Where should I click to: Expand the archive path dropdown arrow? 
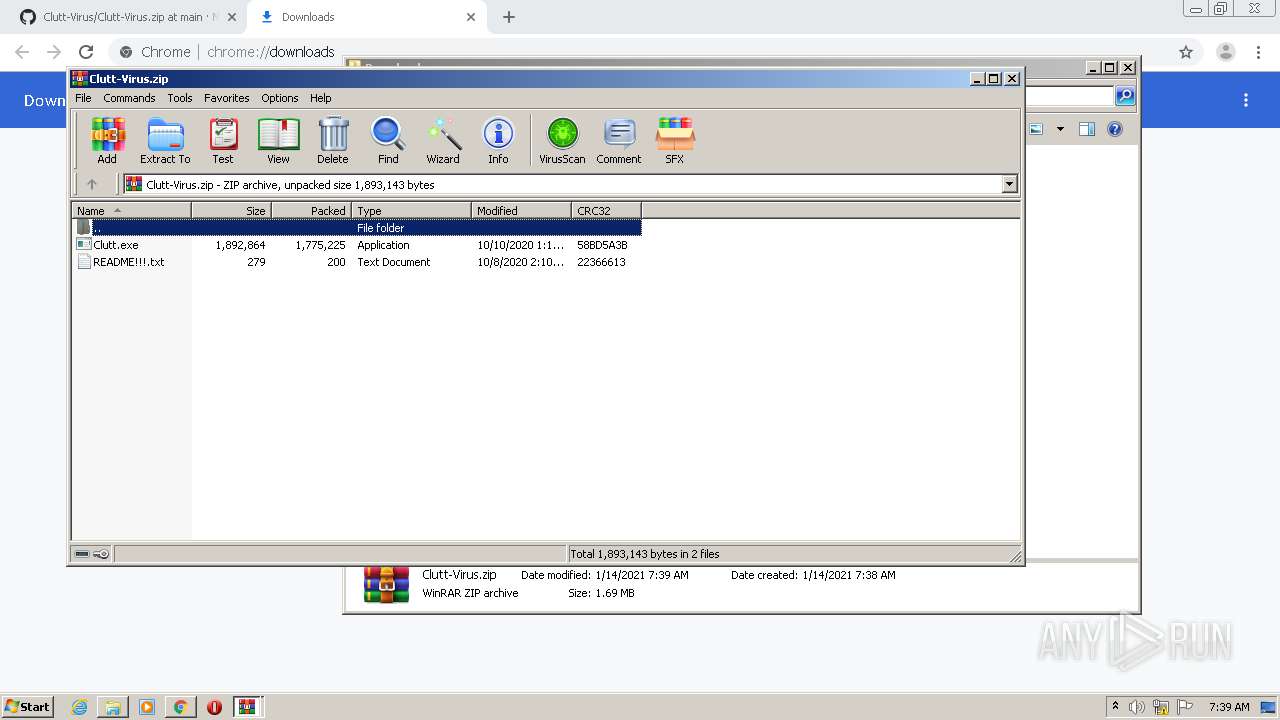pyautogui.click(x=1009, y=184)
